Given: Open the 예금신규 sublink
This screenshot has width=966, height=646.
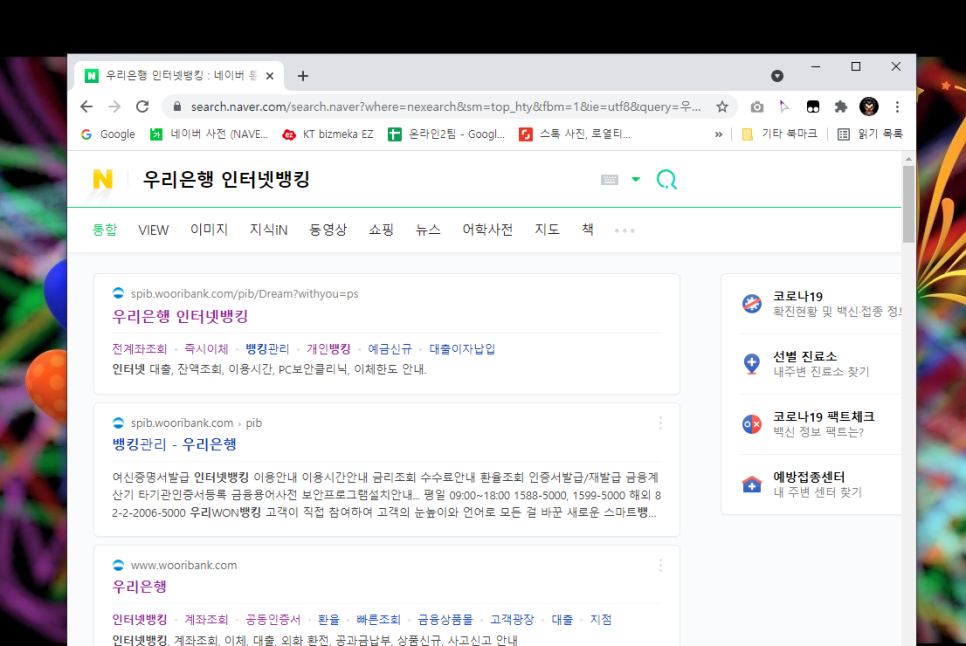Looking at the screenshot, I should point(390,349).
